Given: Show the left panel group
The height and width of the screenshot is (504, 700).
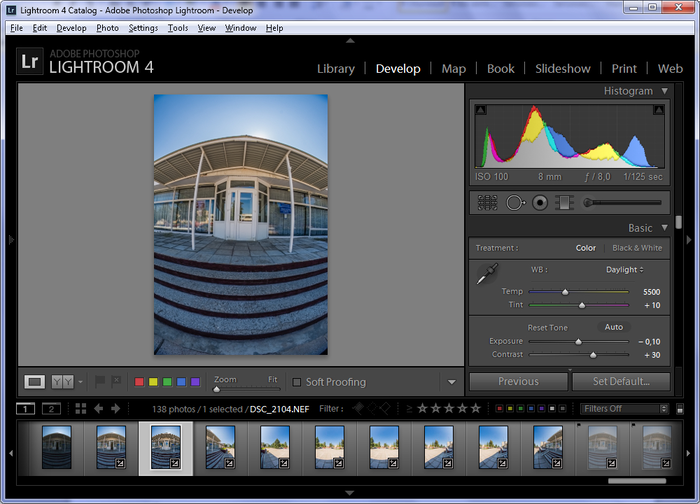Looking at the screenshot, I should (x=11, y=240).
